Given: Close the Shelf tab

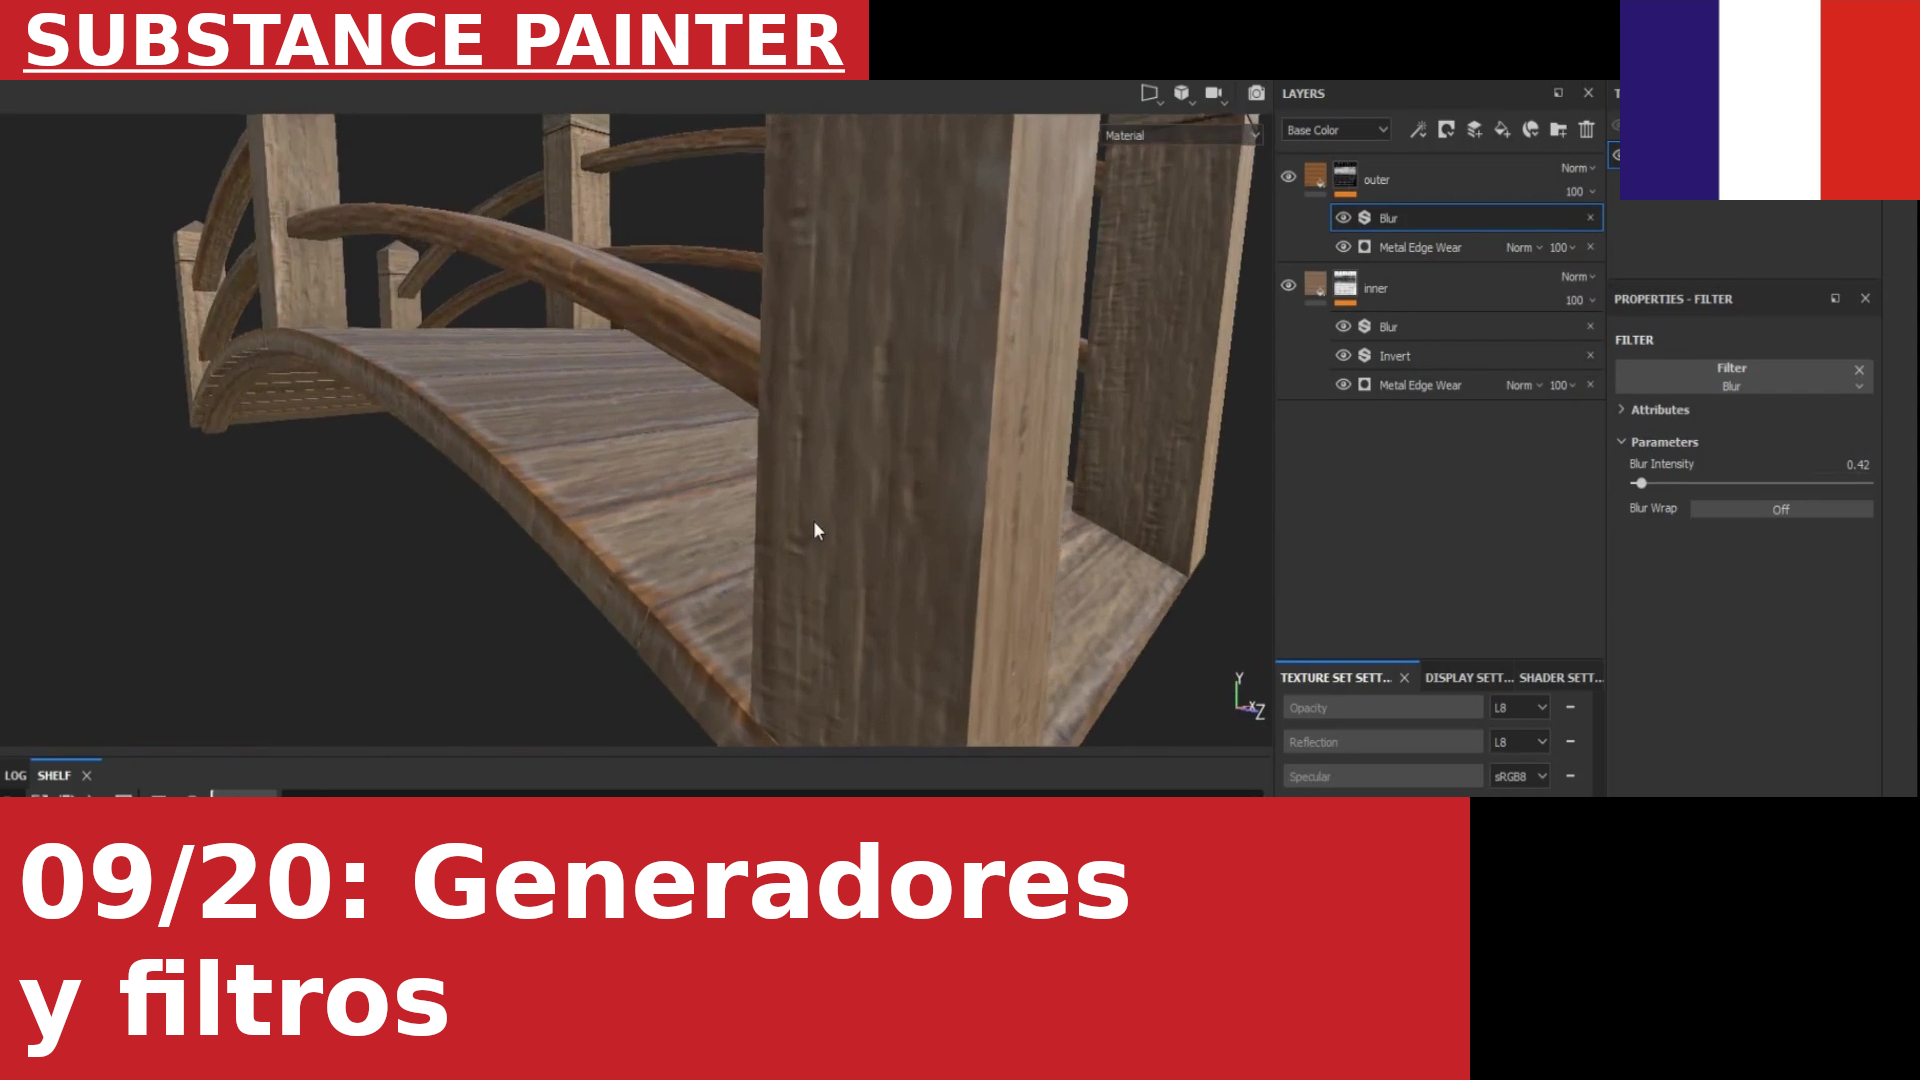Looking at the screenshot, I should tap(87, 775).
